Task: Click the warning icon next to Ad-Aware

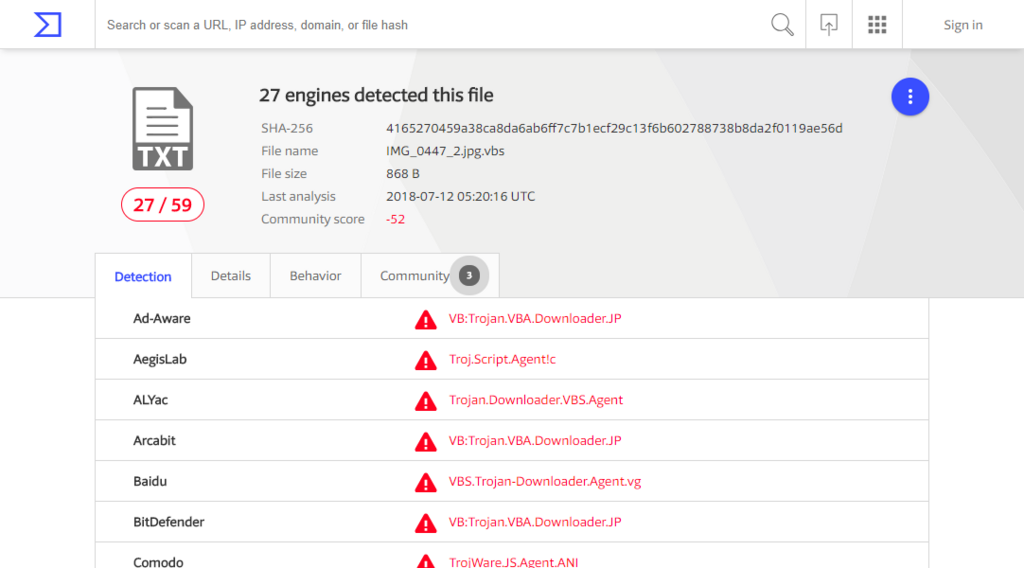Action: (426, 320)
